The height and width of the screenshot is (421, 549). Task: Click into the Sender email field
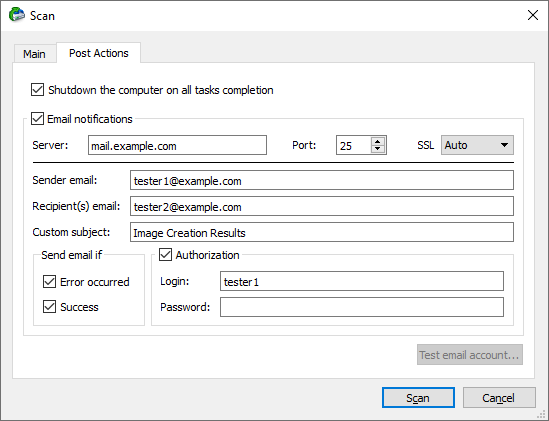(322, 180)
